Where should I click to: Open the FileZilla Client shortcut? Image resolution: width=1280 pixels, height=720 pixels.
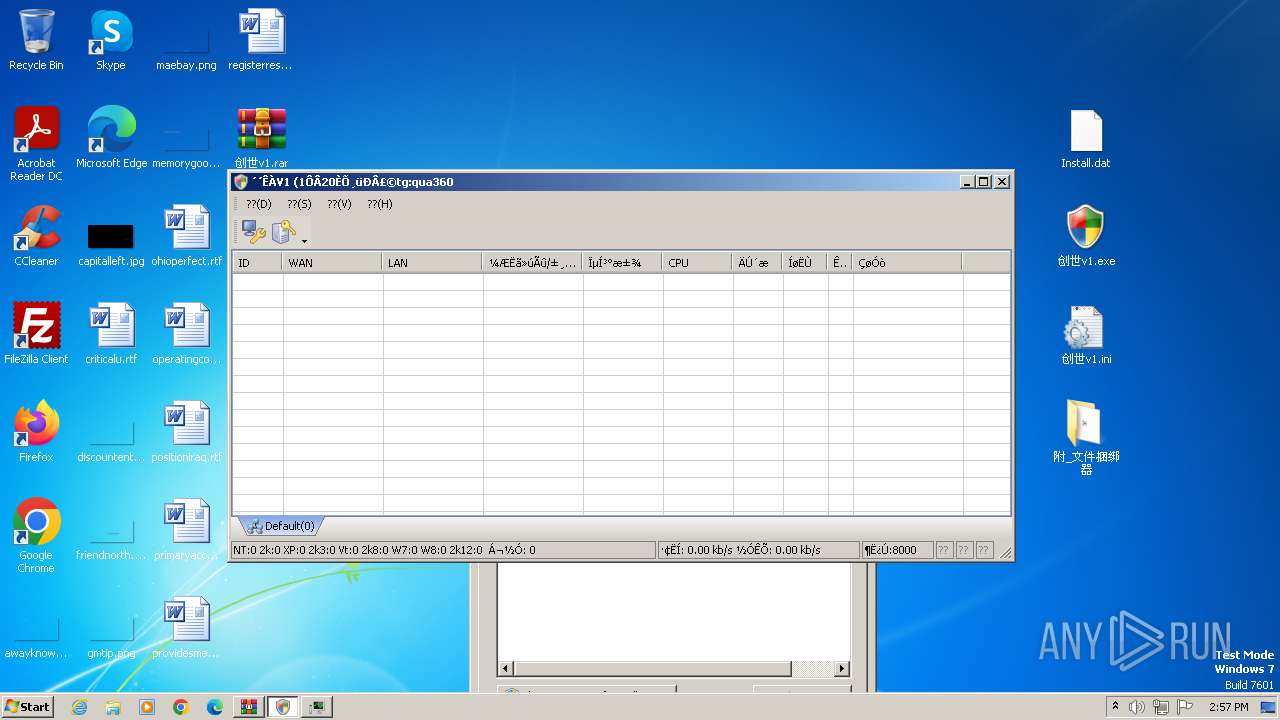click(36, 335)
